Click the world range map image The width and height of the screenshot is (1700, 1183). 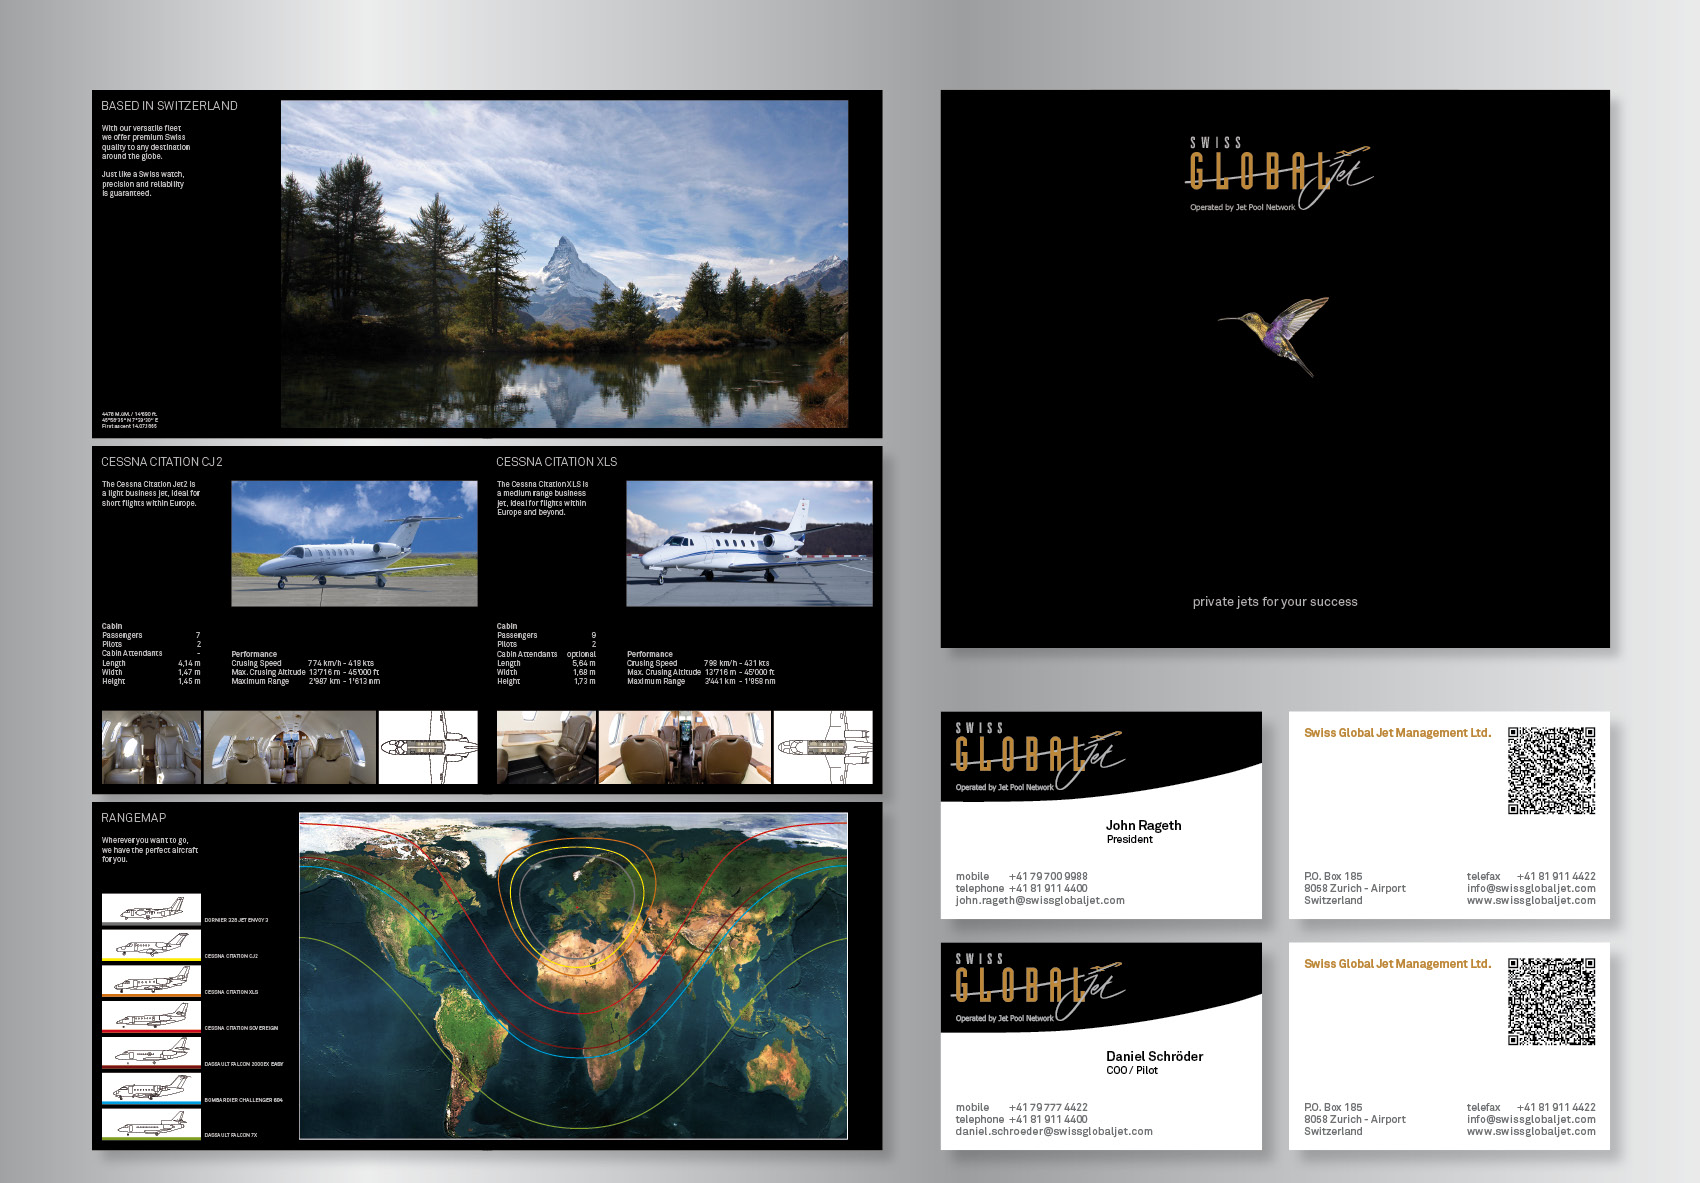573,976
